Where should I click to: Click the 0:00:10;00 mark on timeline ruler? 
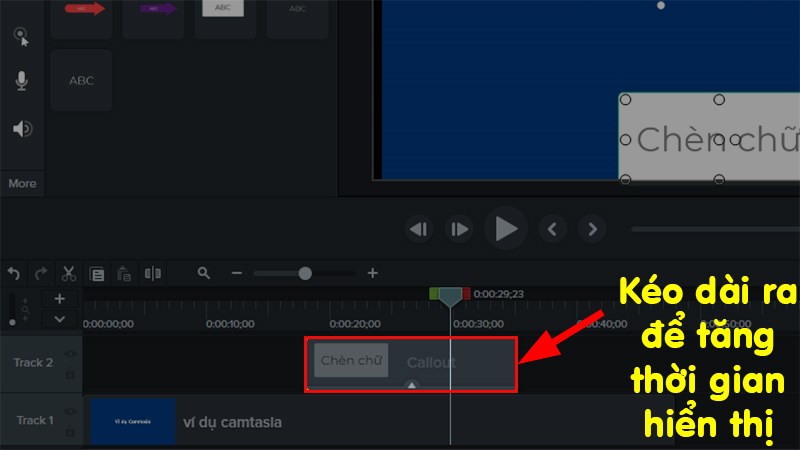coord(230,324)
